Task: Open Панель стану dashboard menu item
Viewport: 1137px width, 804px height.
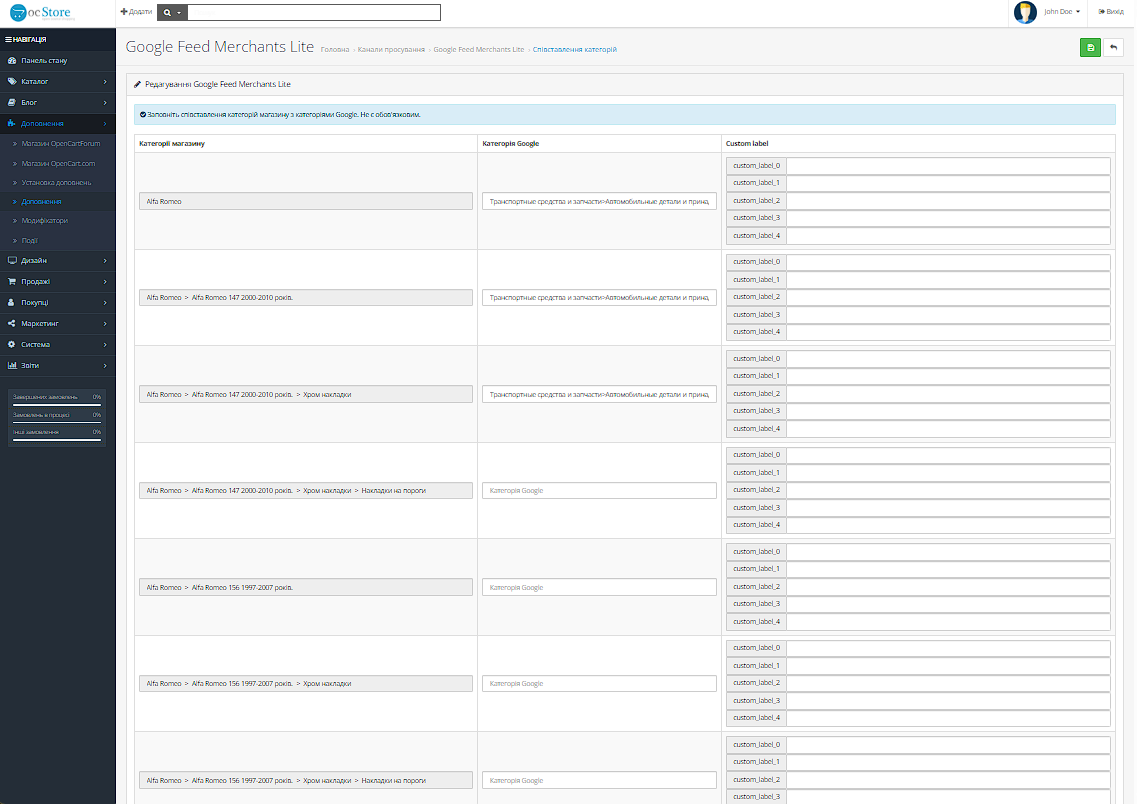Action: point(58,61)
